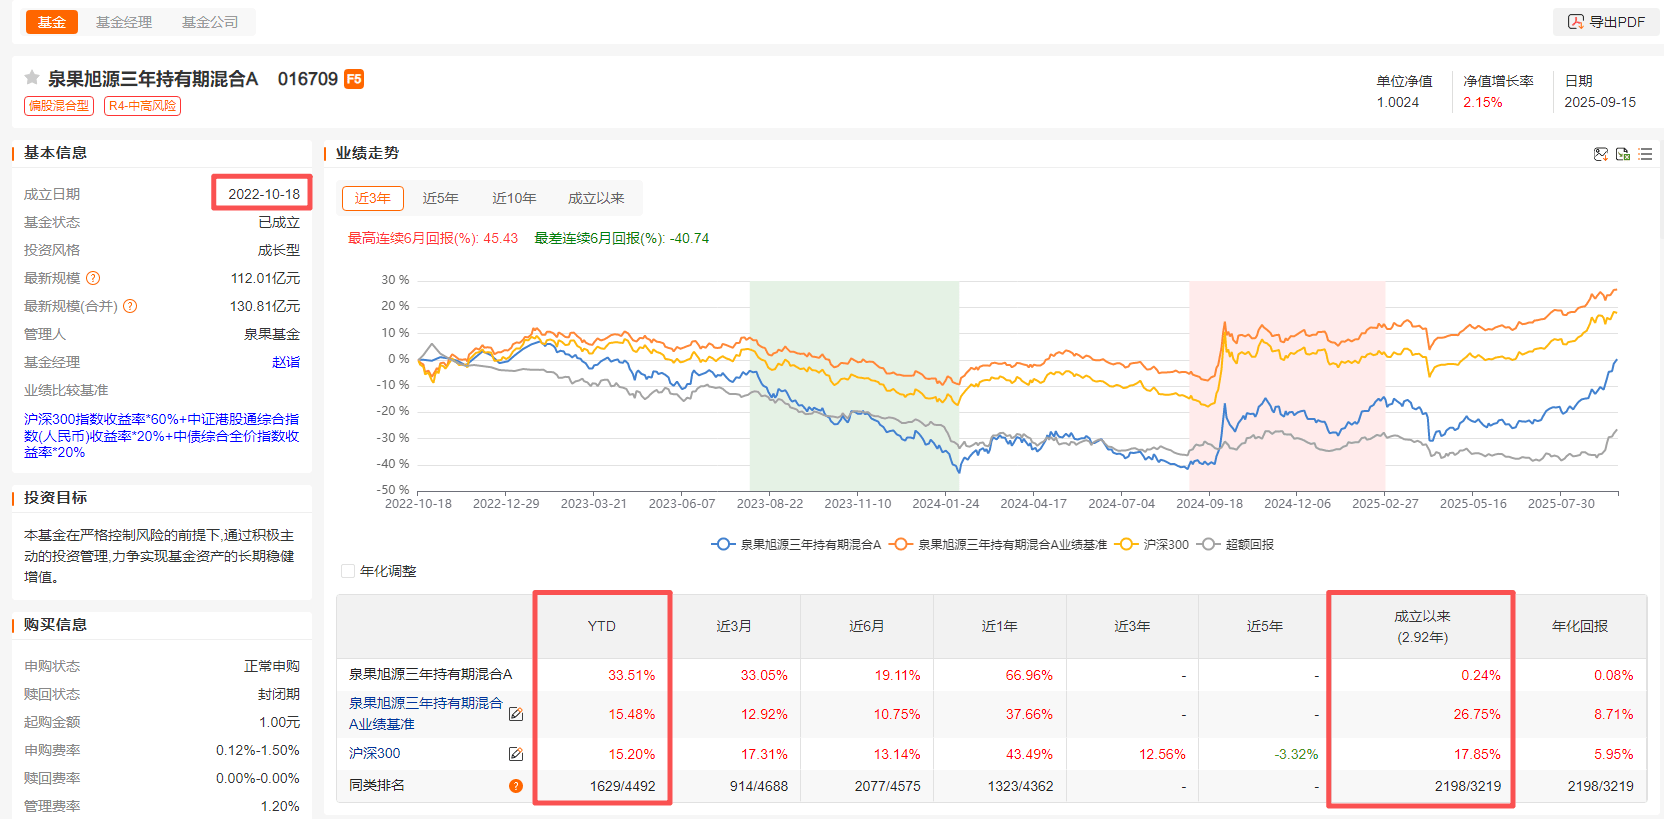
Task: Click the benchmark 成立以来 return 26.75%
Action: pos(1477,714)
